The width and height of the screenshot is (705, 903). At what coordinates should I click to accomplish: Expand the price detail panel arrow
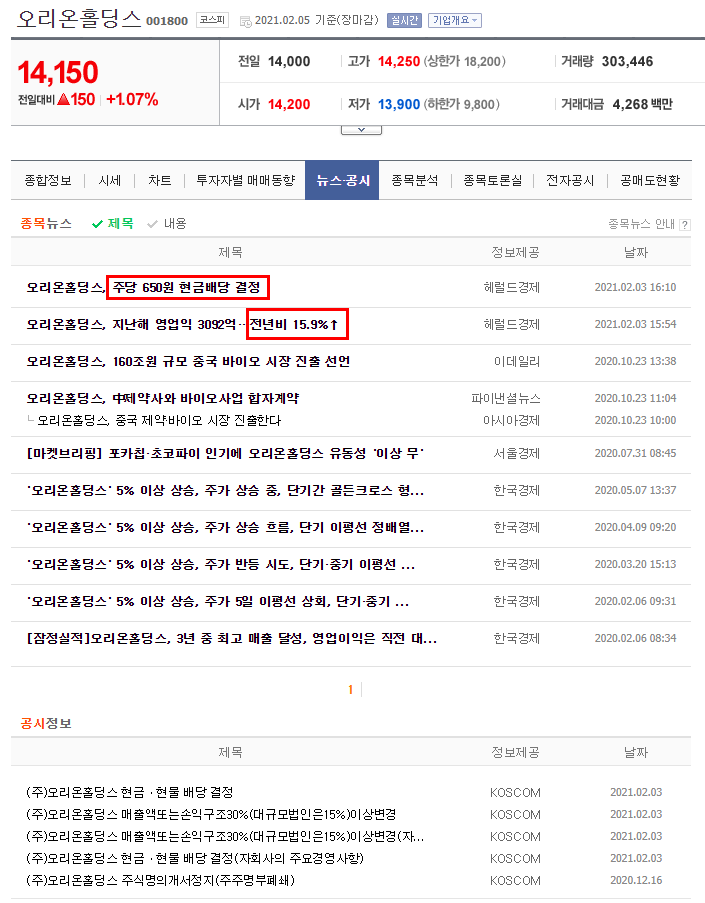tap(361, 130)
